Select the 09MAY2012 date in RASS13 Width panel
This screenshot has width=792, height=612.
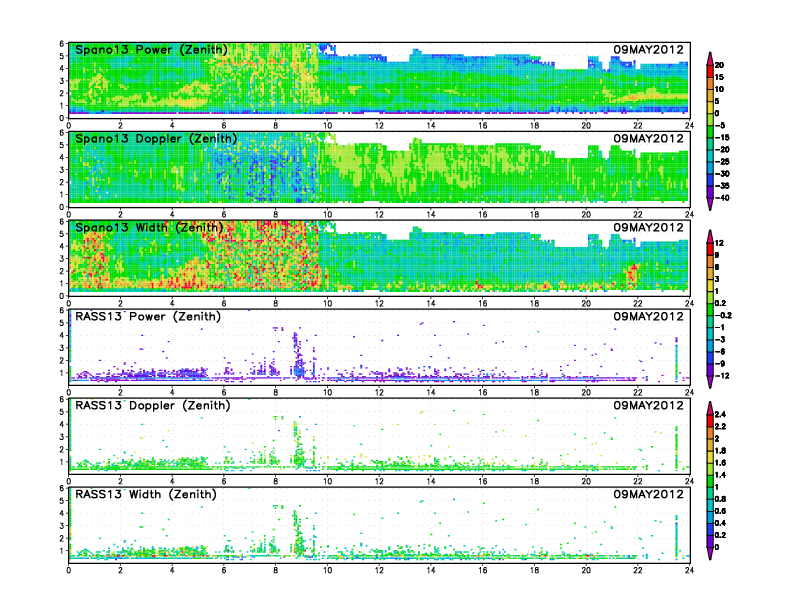click(x=648, y=494)
